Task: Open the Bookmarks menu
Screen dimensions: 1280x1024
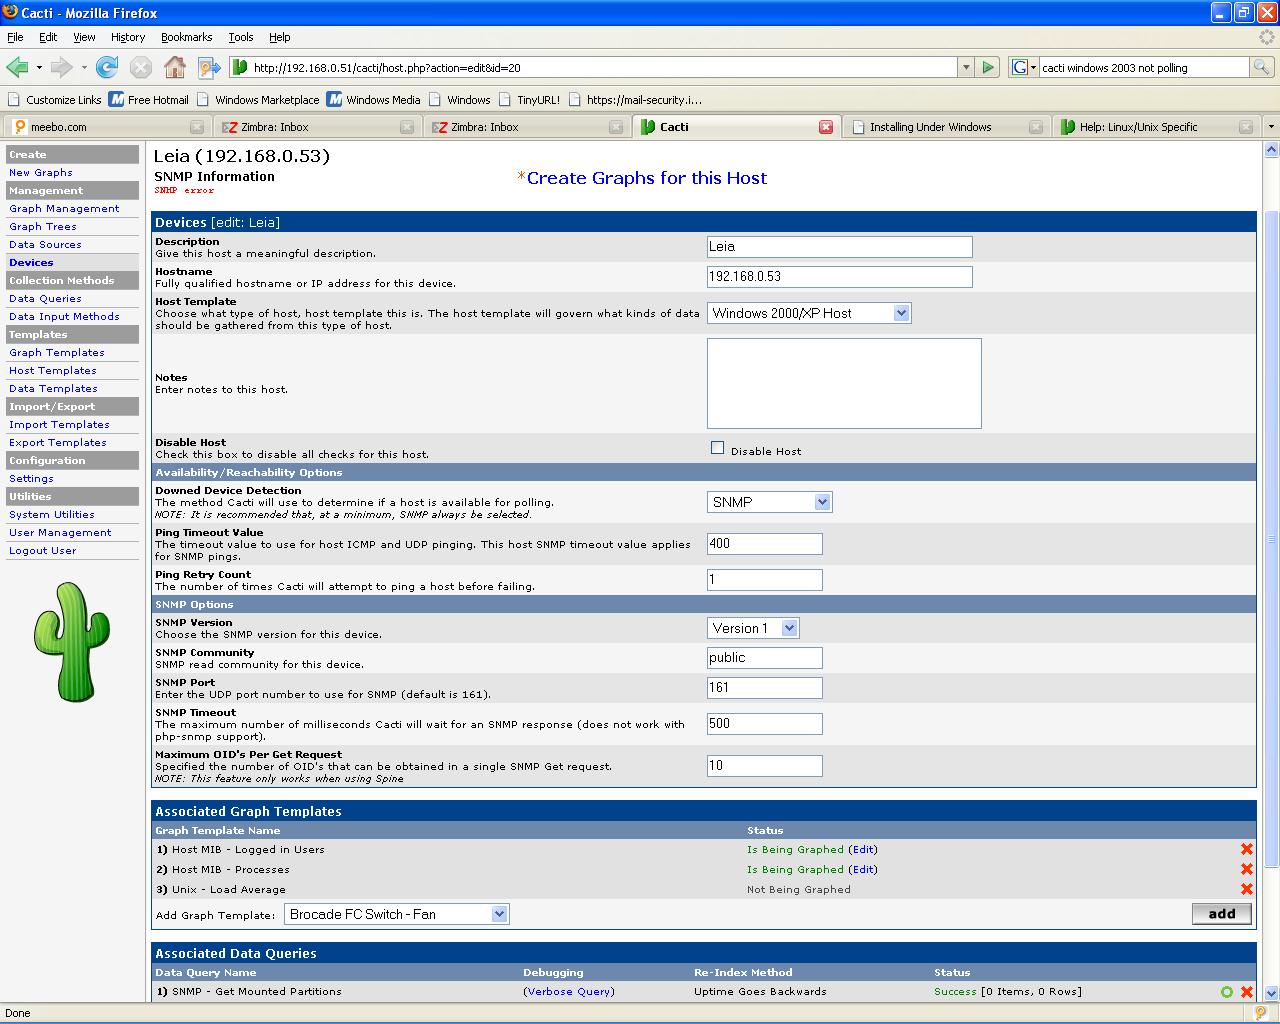Action: pyautogui.click(x=186, y=37)
